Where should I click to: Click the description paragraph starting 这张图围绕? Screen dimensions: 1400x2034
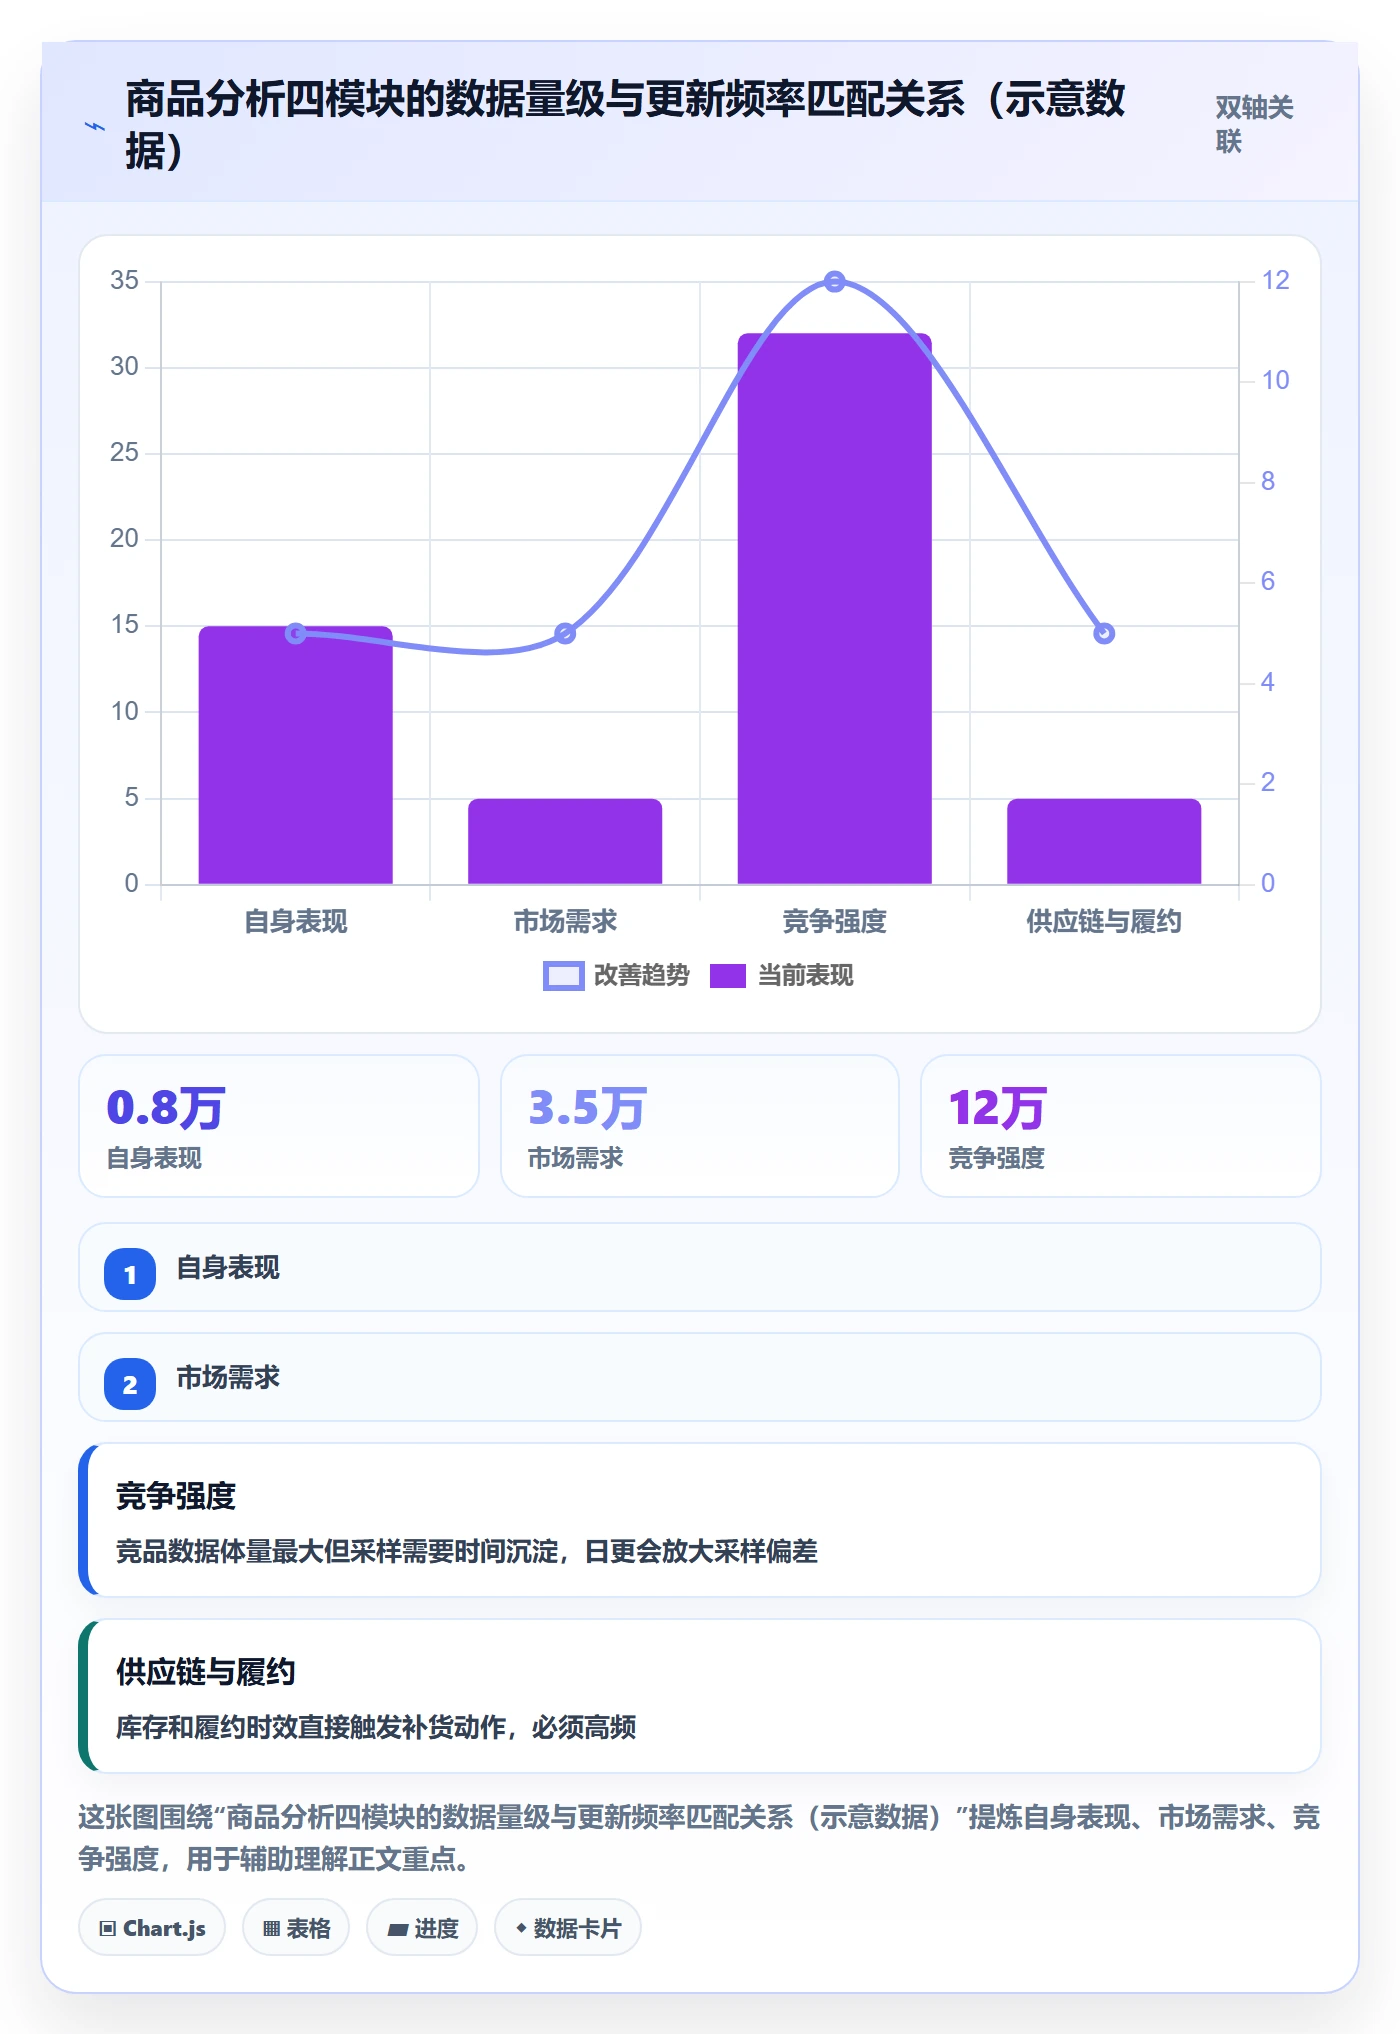click(x=700, y=1838)
